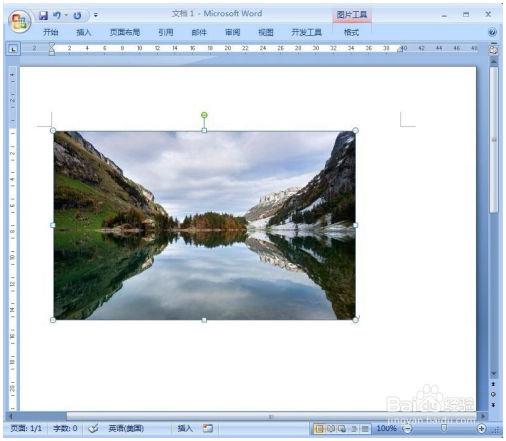Screen dimensions: 506x441
Task: Switch to Full Screen Reading view
Action: pos(331,429)
